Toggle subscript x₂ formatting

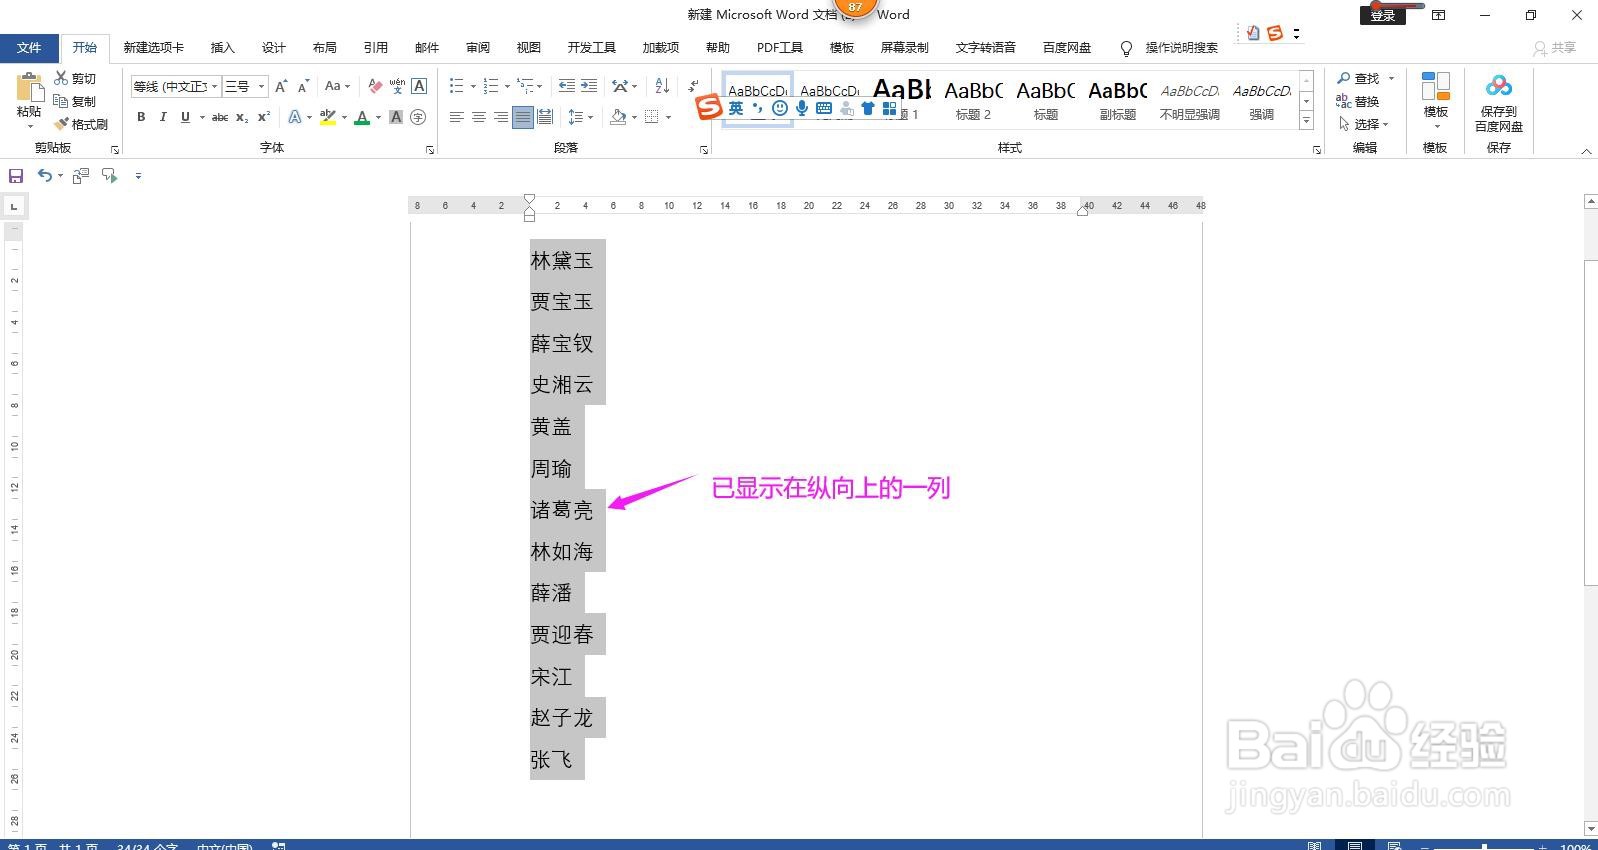(x=242, y=117)
